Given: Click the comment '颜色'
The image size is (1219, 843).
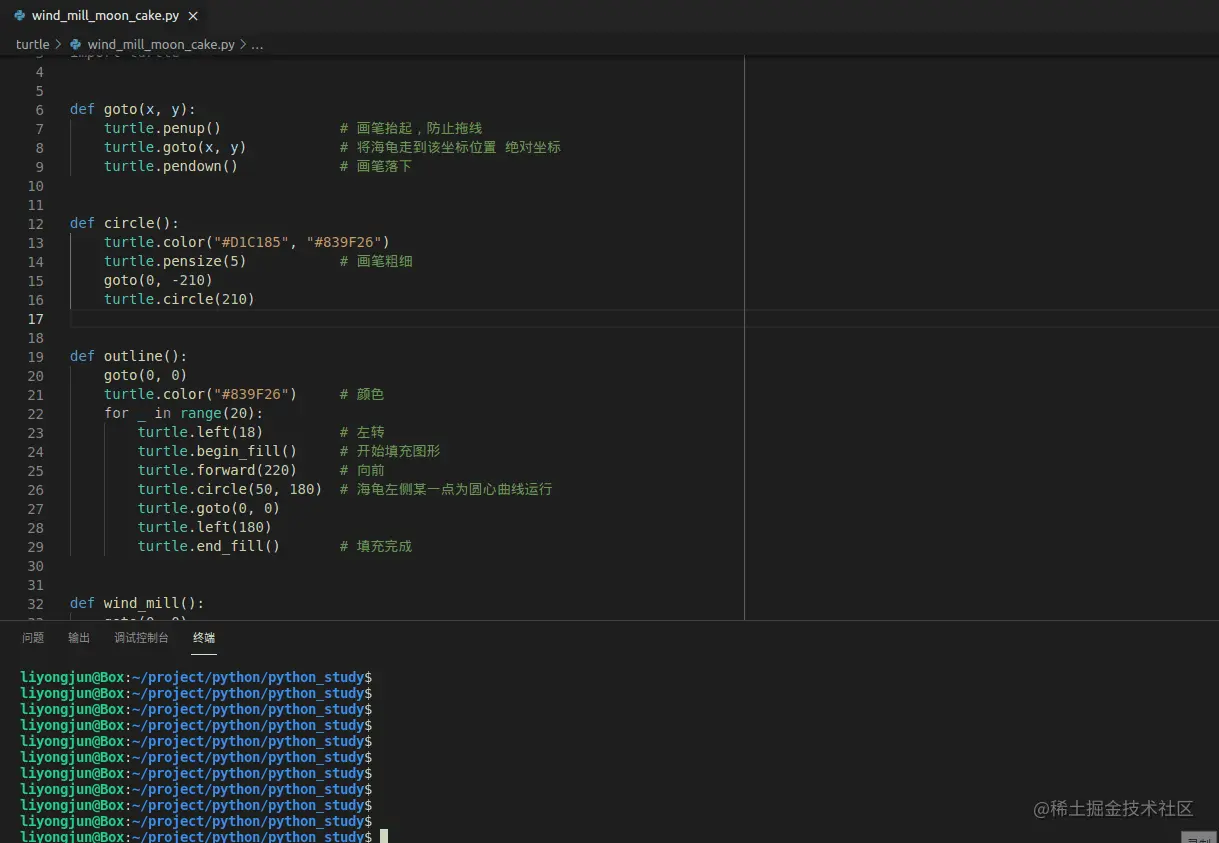Looking at the screenshot, I should coord(370,394).
